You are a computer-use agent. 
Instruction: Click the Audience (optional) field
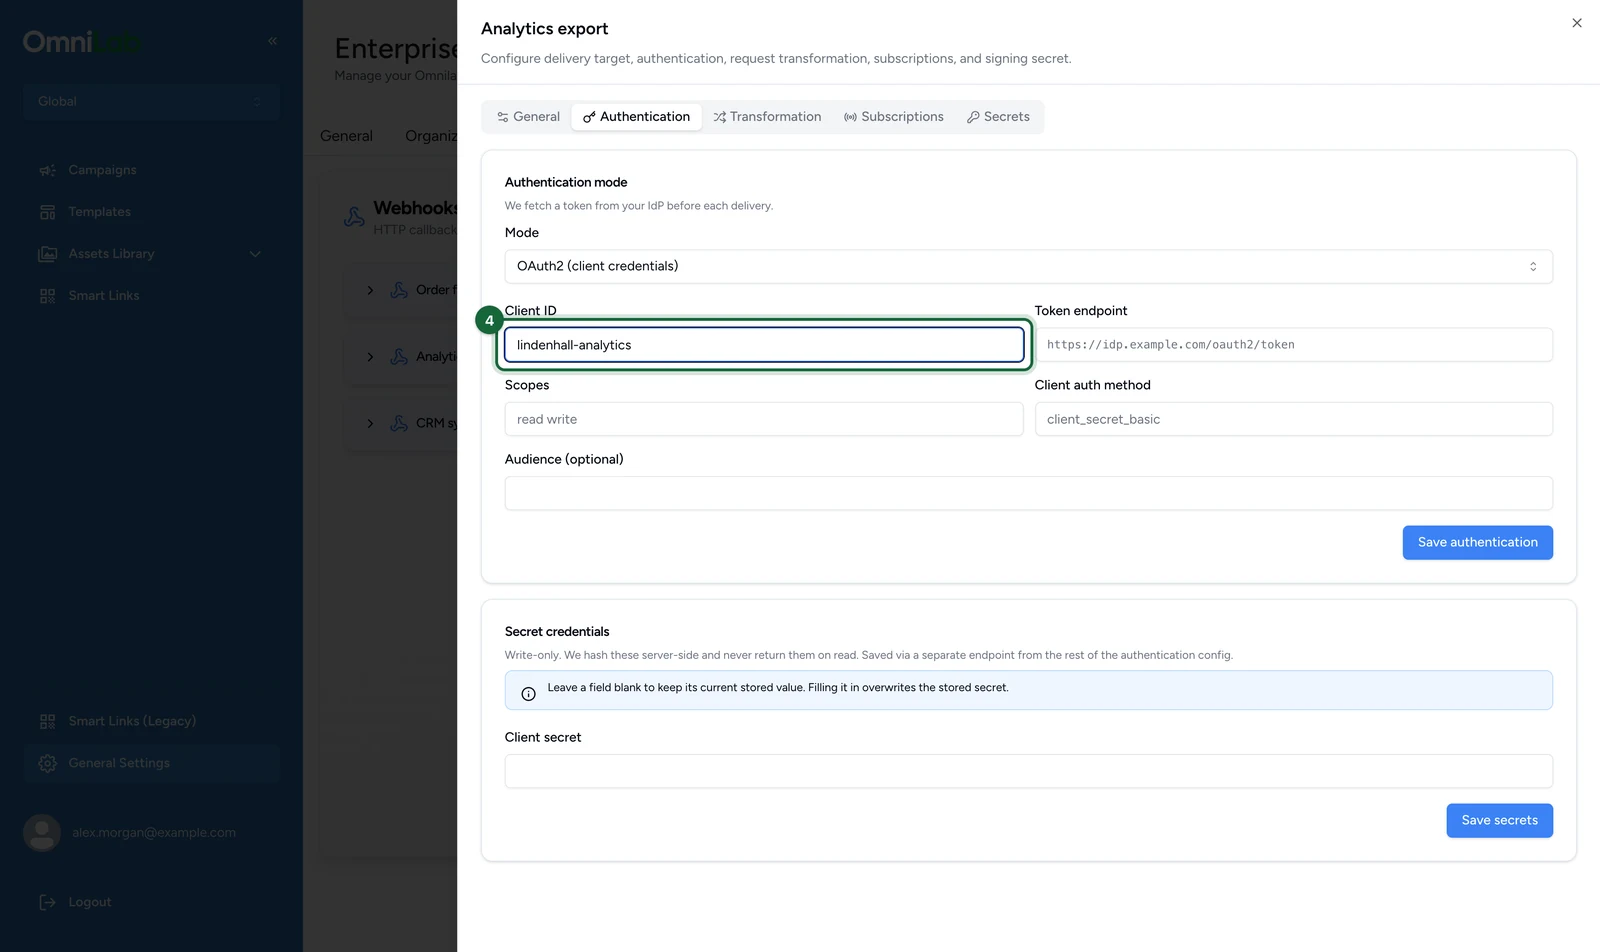click(x=1028, y=493)
